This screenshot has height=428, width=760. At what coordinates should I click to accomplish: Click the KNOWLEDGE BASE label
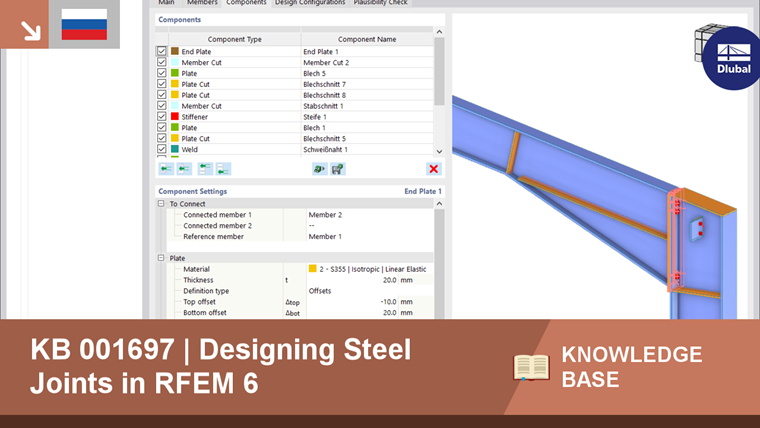(632, 367)
